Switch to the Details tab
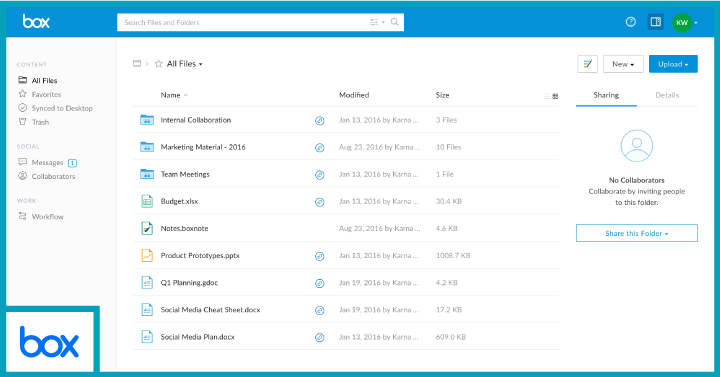 click(x=667, y=95)
